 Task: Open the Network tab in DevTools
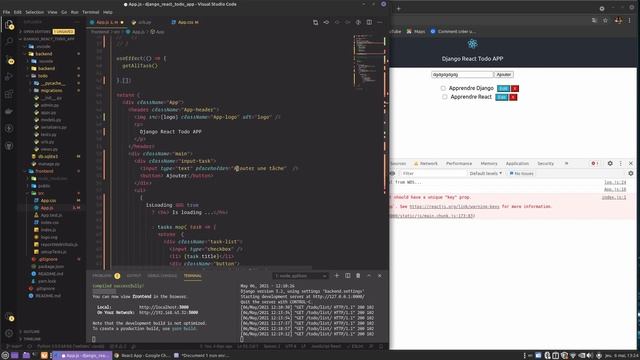click(x=426, y=163)
